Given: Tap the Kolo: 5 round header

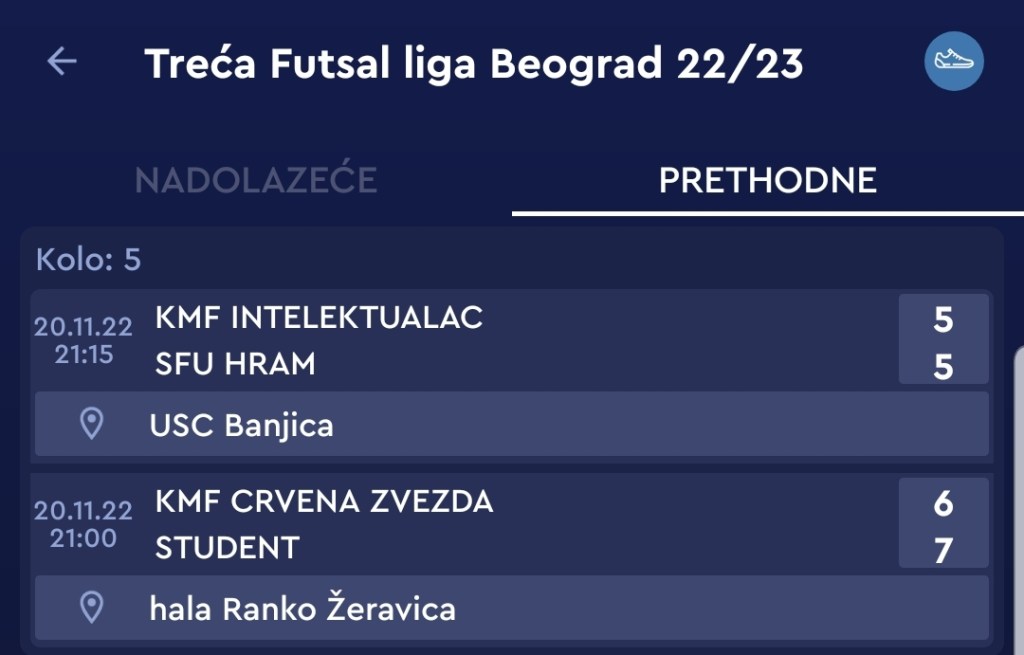Looking at the screenshot, I should coord(88,260).
